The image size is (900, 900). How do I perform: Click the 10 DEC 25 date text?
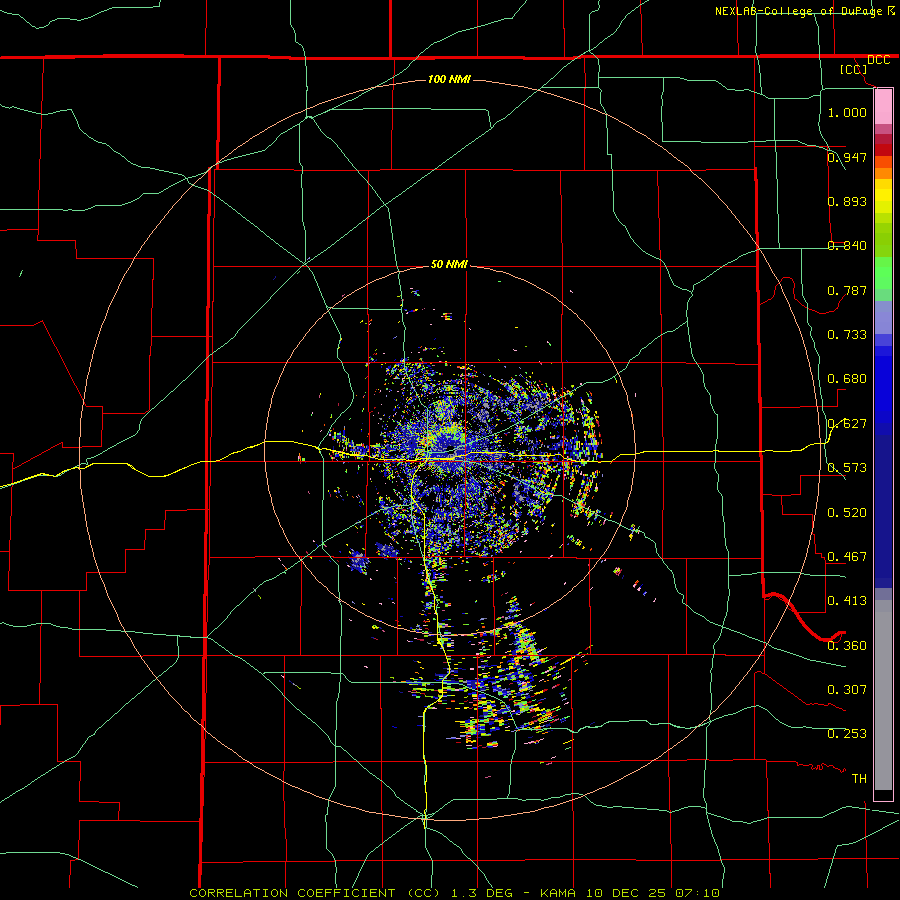pyautogui.click(x=627, y=893)
